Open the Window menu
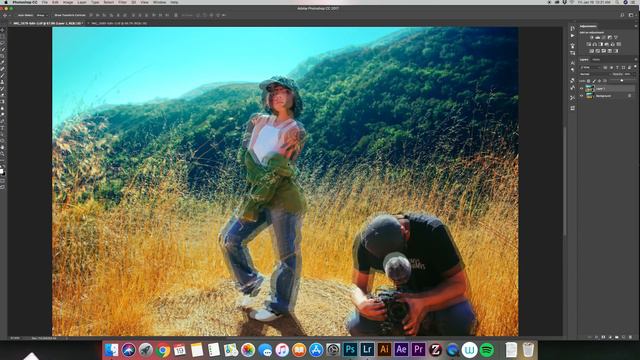Image resolution: width=640 pixels, height=360 pixels. pos(160,2)
